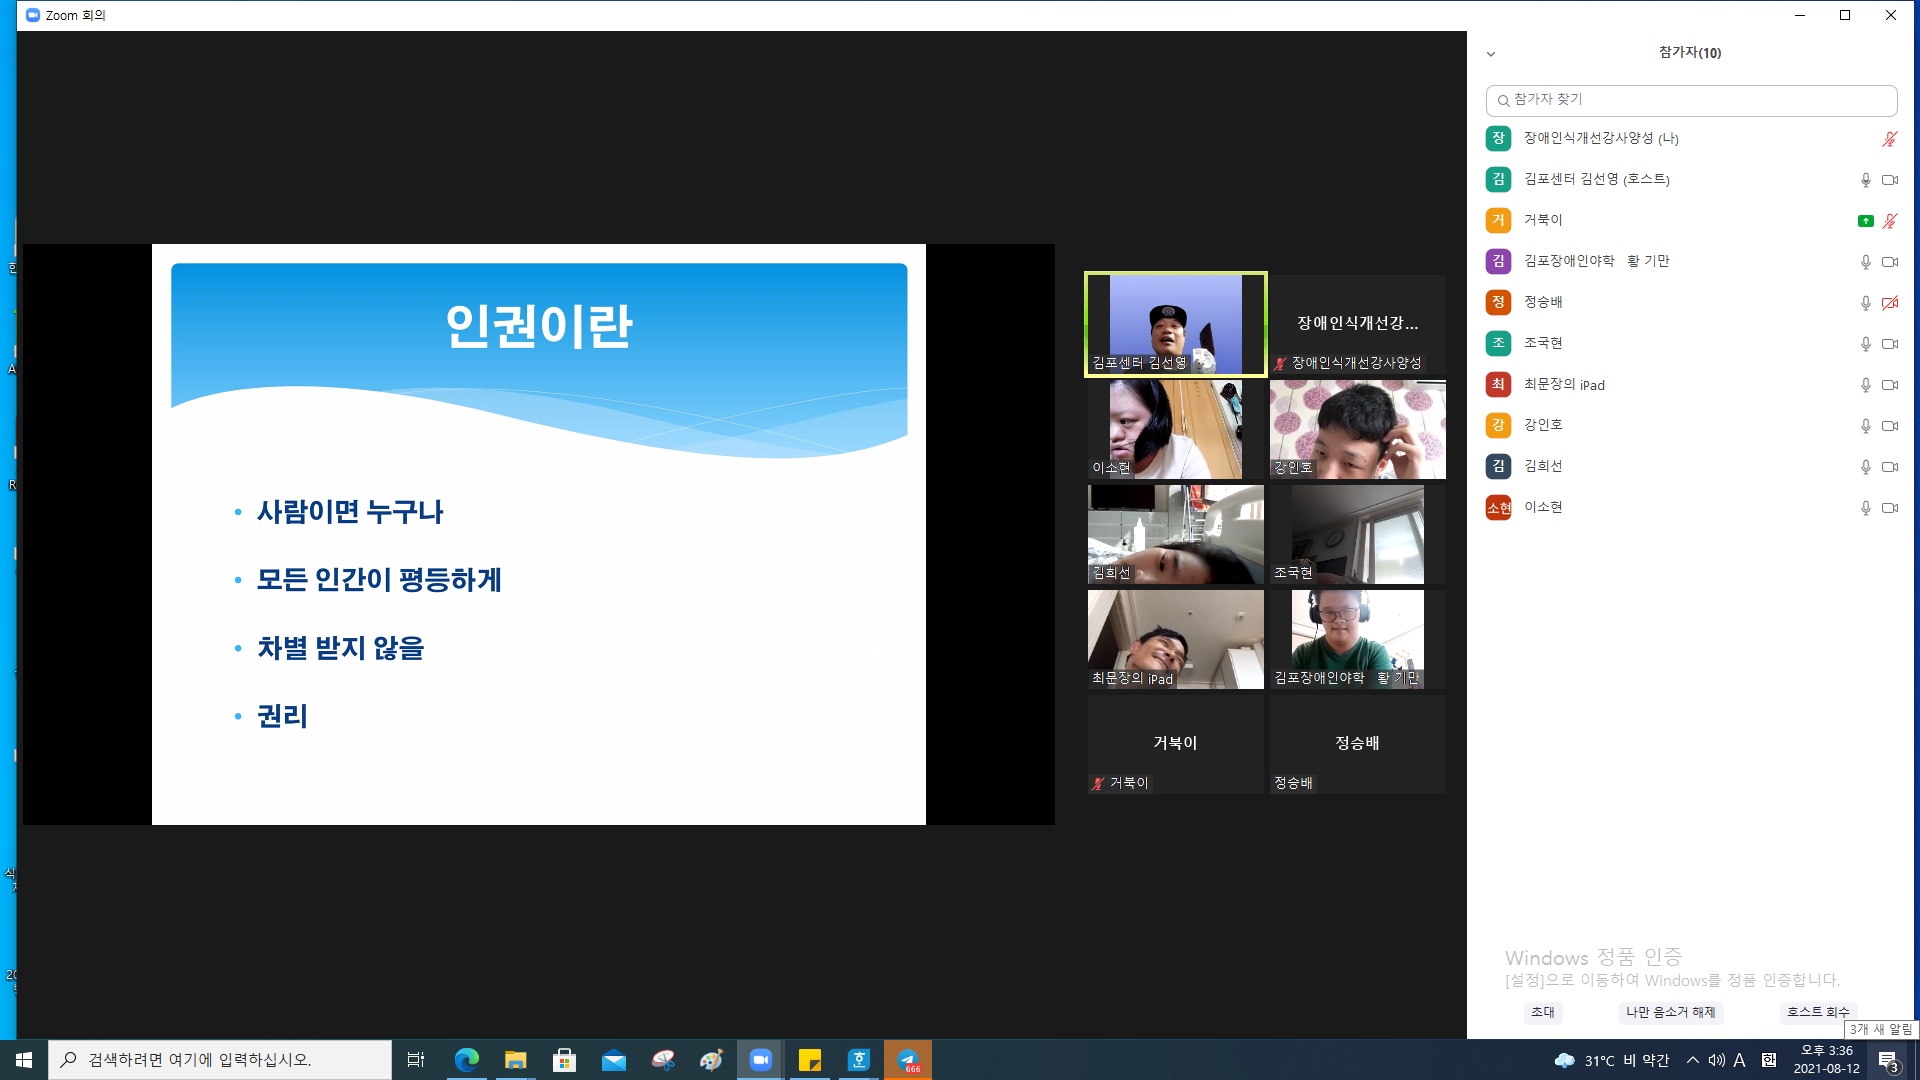The height and width of the screenshot is (1080, 1920).
Task: Select 이소현 video thumbnail
Action: (1175, 429)
